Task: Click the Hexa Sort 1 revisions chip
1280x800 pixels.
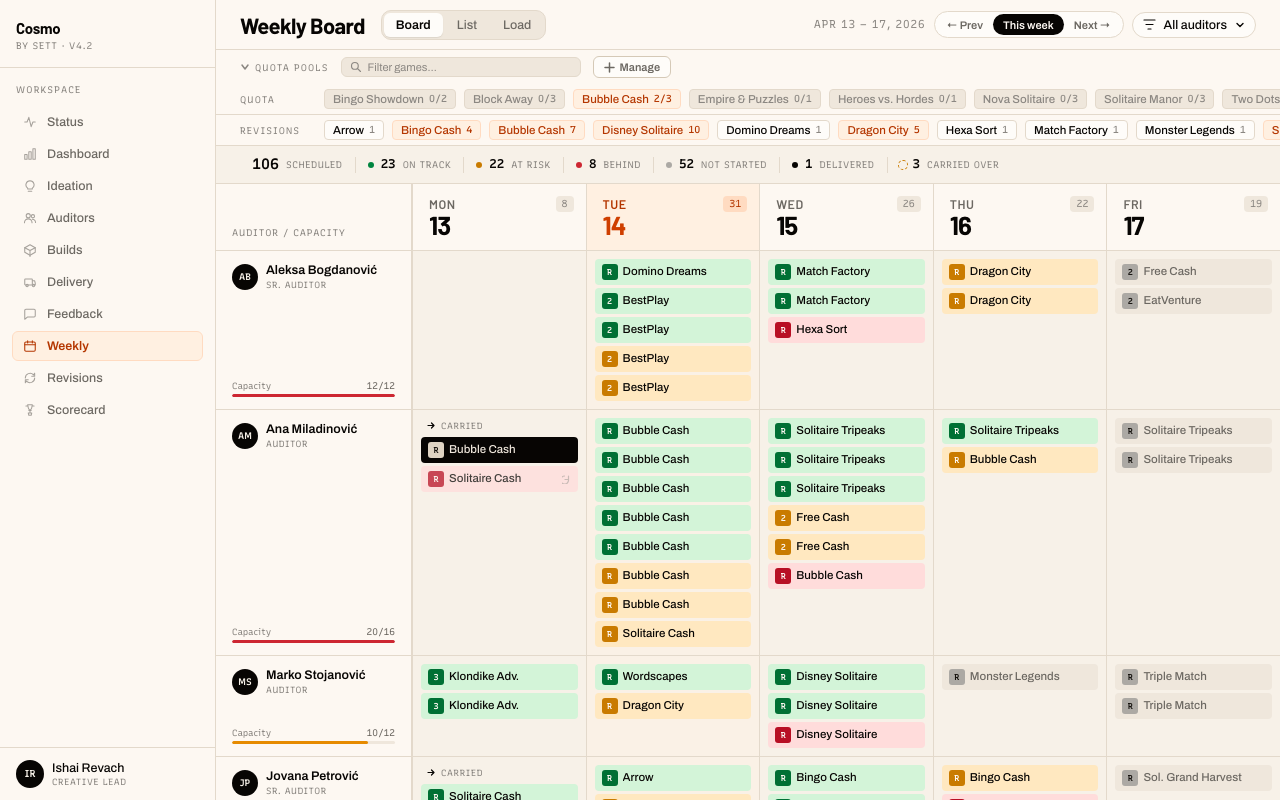Action: pyautogui.click(x=977, y=130)
